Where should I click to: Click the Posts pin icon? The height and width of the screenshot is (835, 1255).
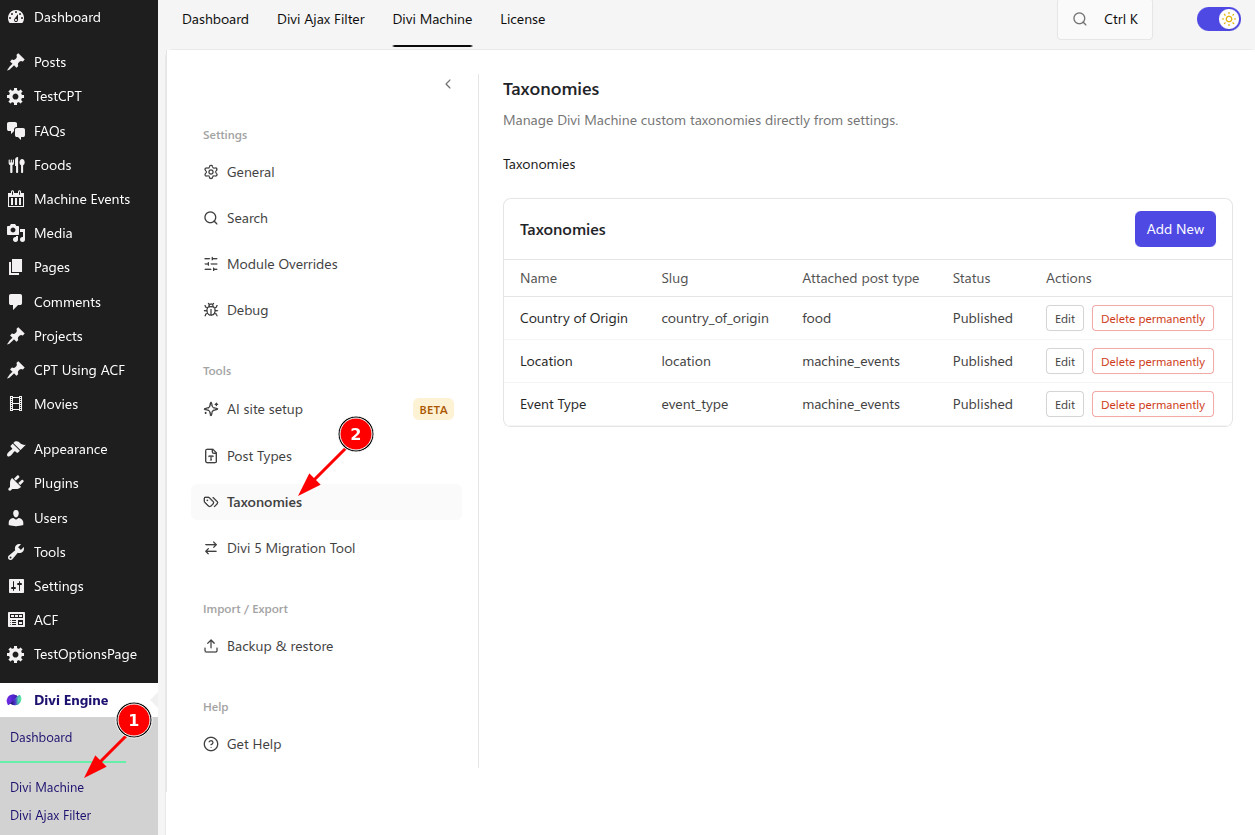coord(15,62)
